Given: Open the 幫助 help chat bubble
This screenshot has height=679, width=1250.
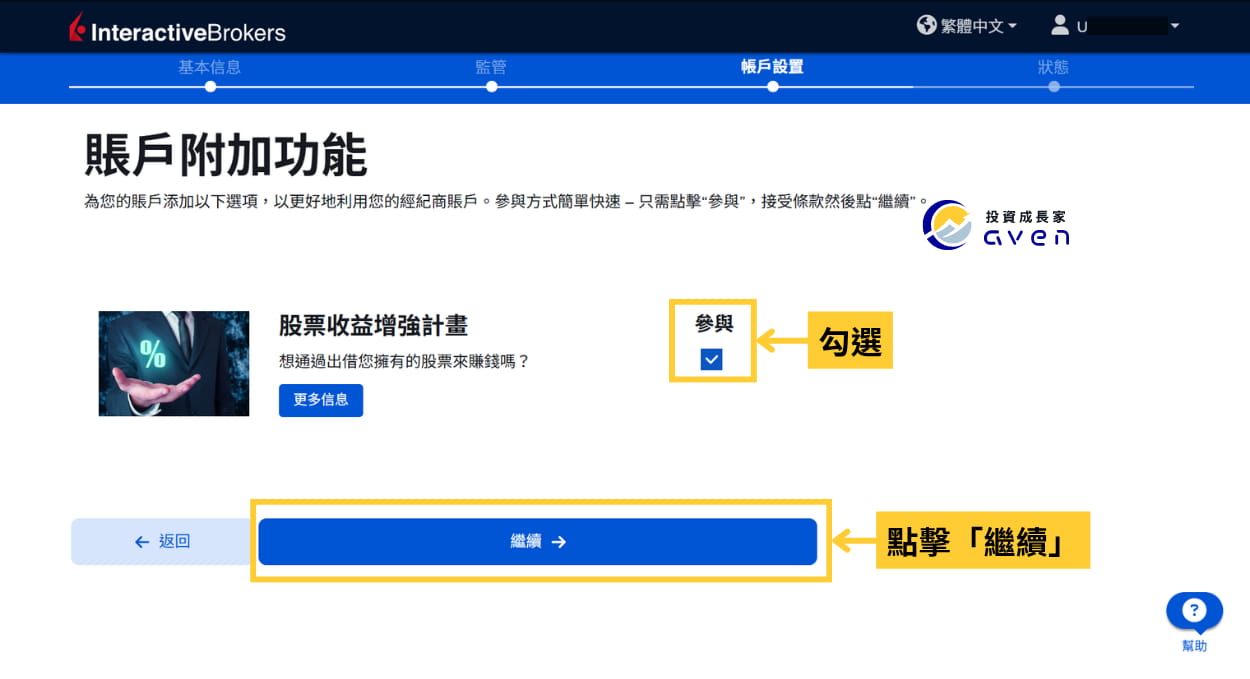Looking at the screenshot, I should tap(1194, 612).
